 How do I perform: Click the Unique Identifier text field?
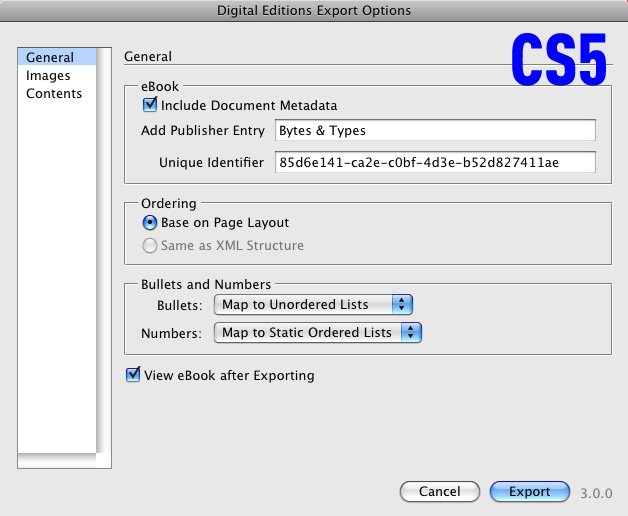click(435, 162)
